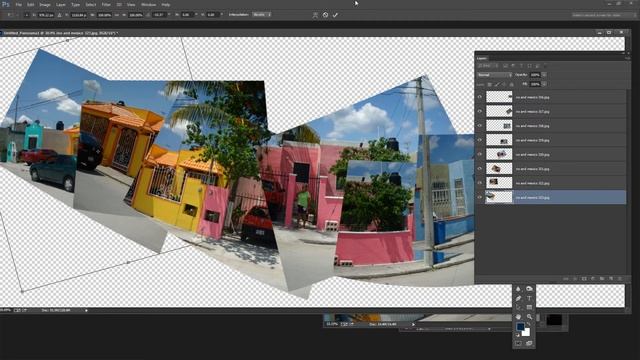Select the Pen tool
Screen dimensions: 640x360
518,298
